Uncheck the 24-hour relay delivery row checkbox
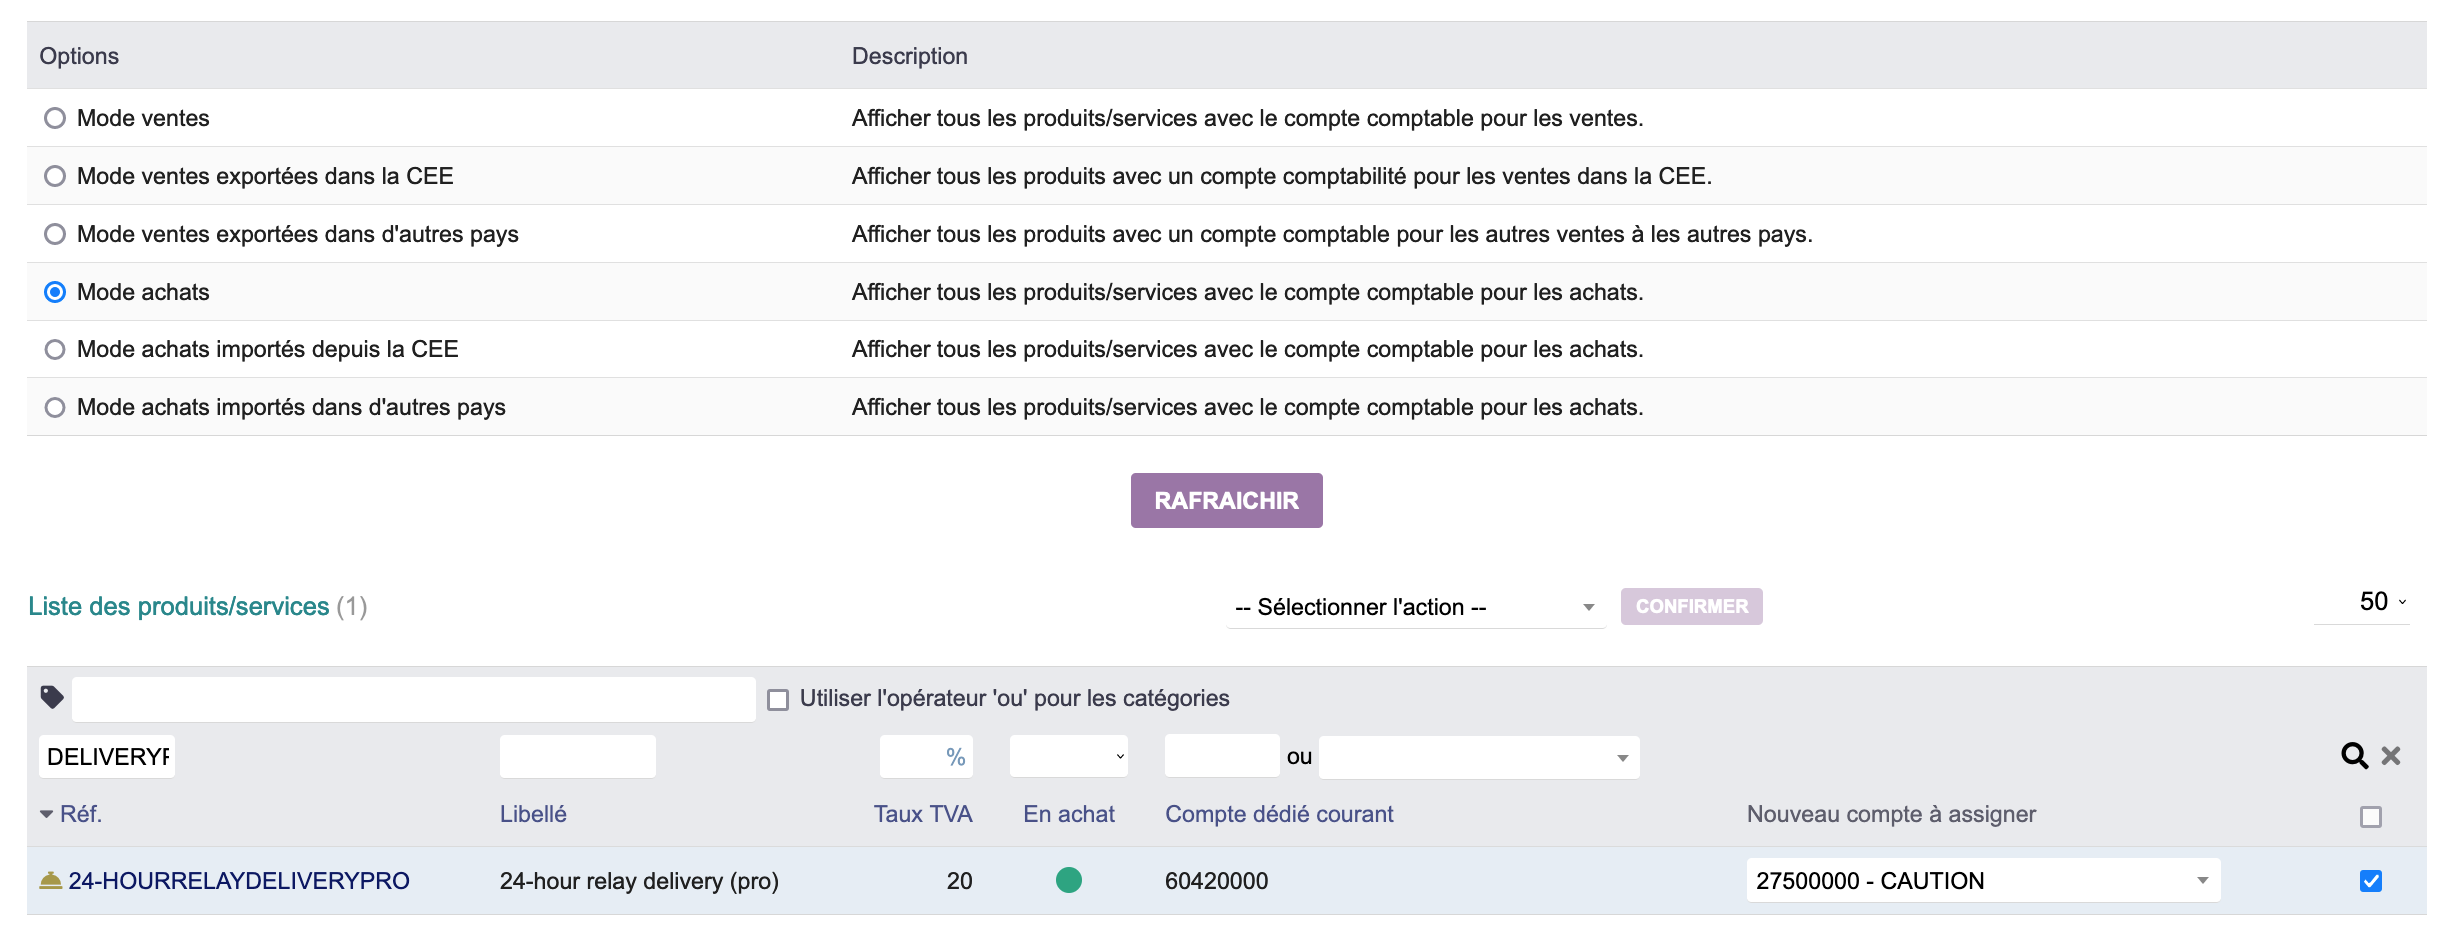This screenshot has height=950, width=2450. click(x=2371, y=881)
